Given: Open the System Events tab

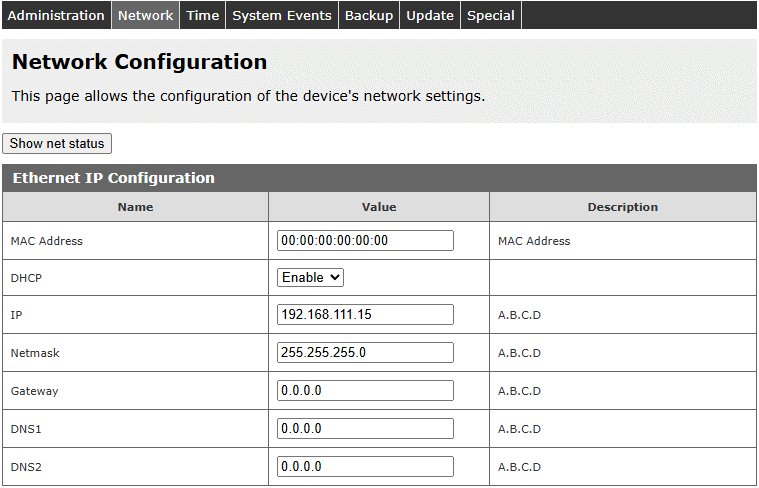Looking at the screenshot, I should tap(282, 15).
